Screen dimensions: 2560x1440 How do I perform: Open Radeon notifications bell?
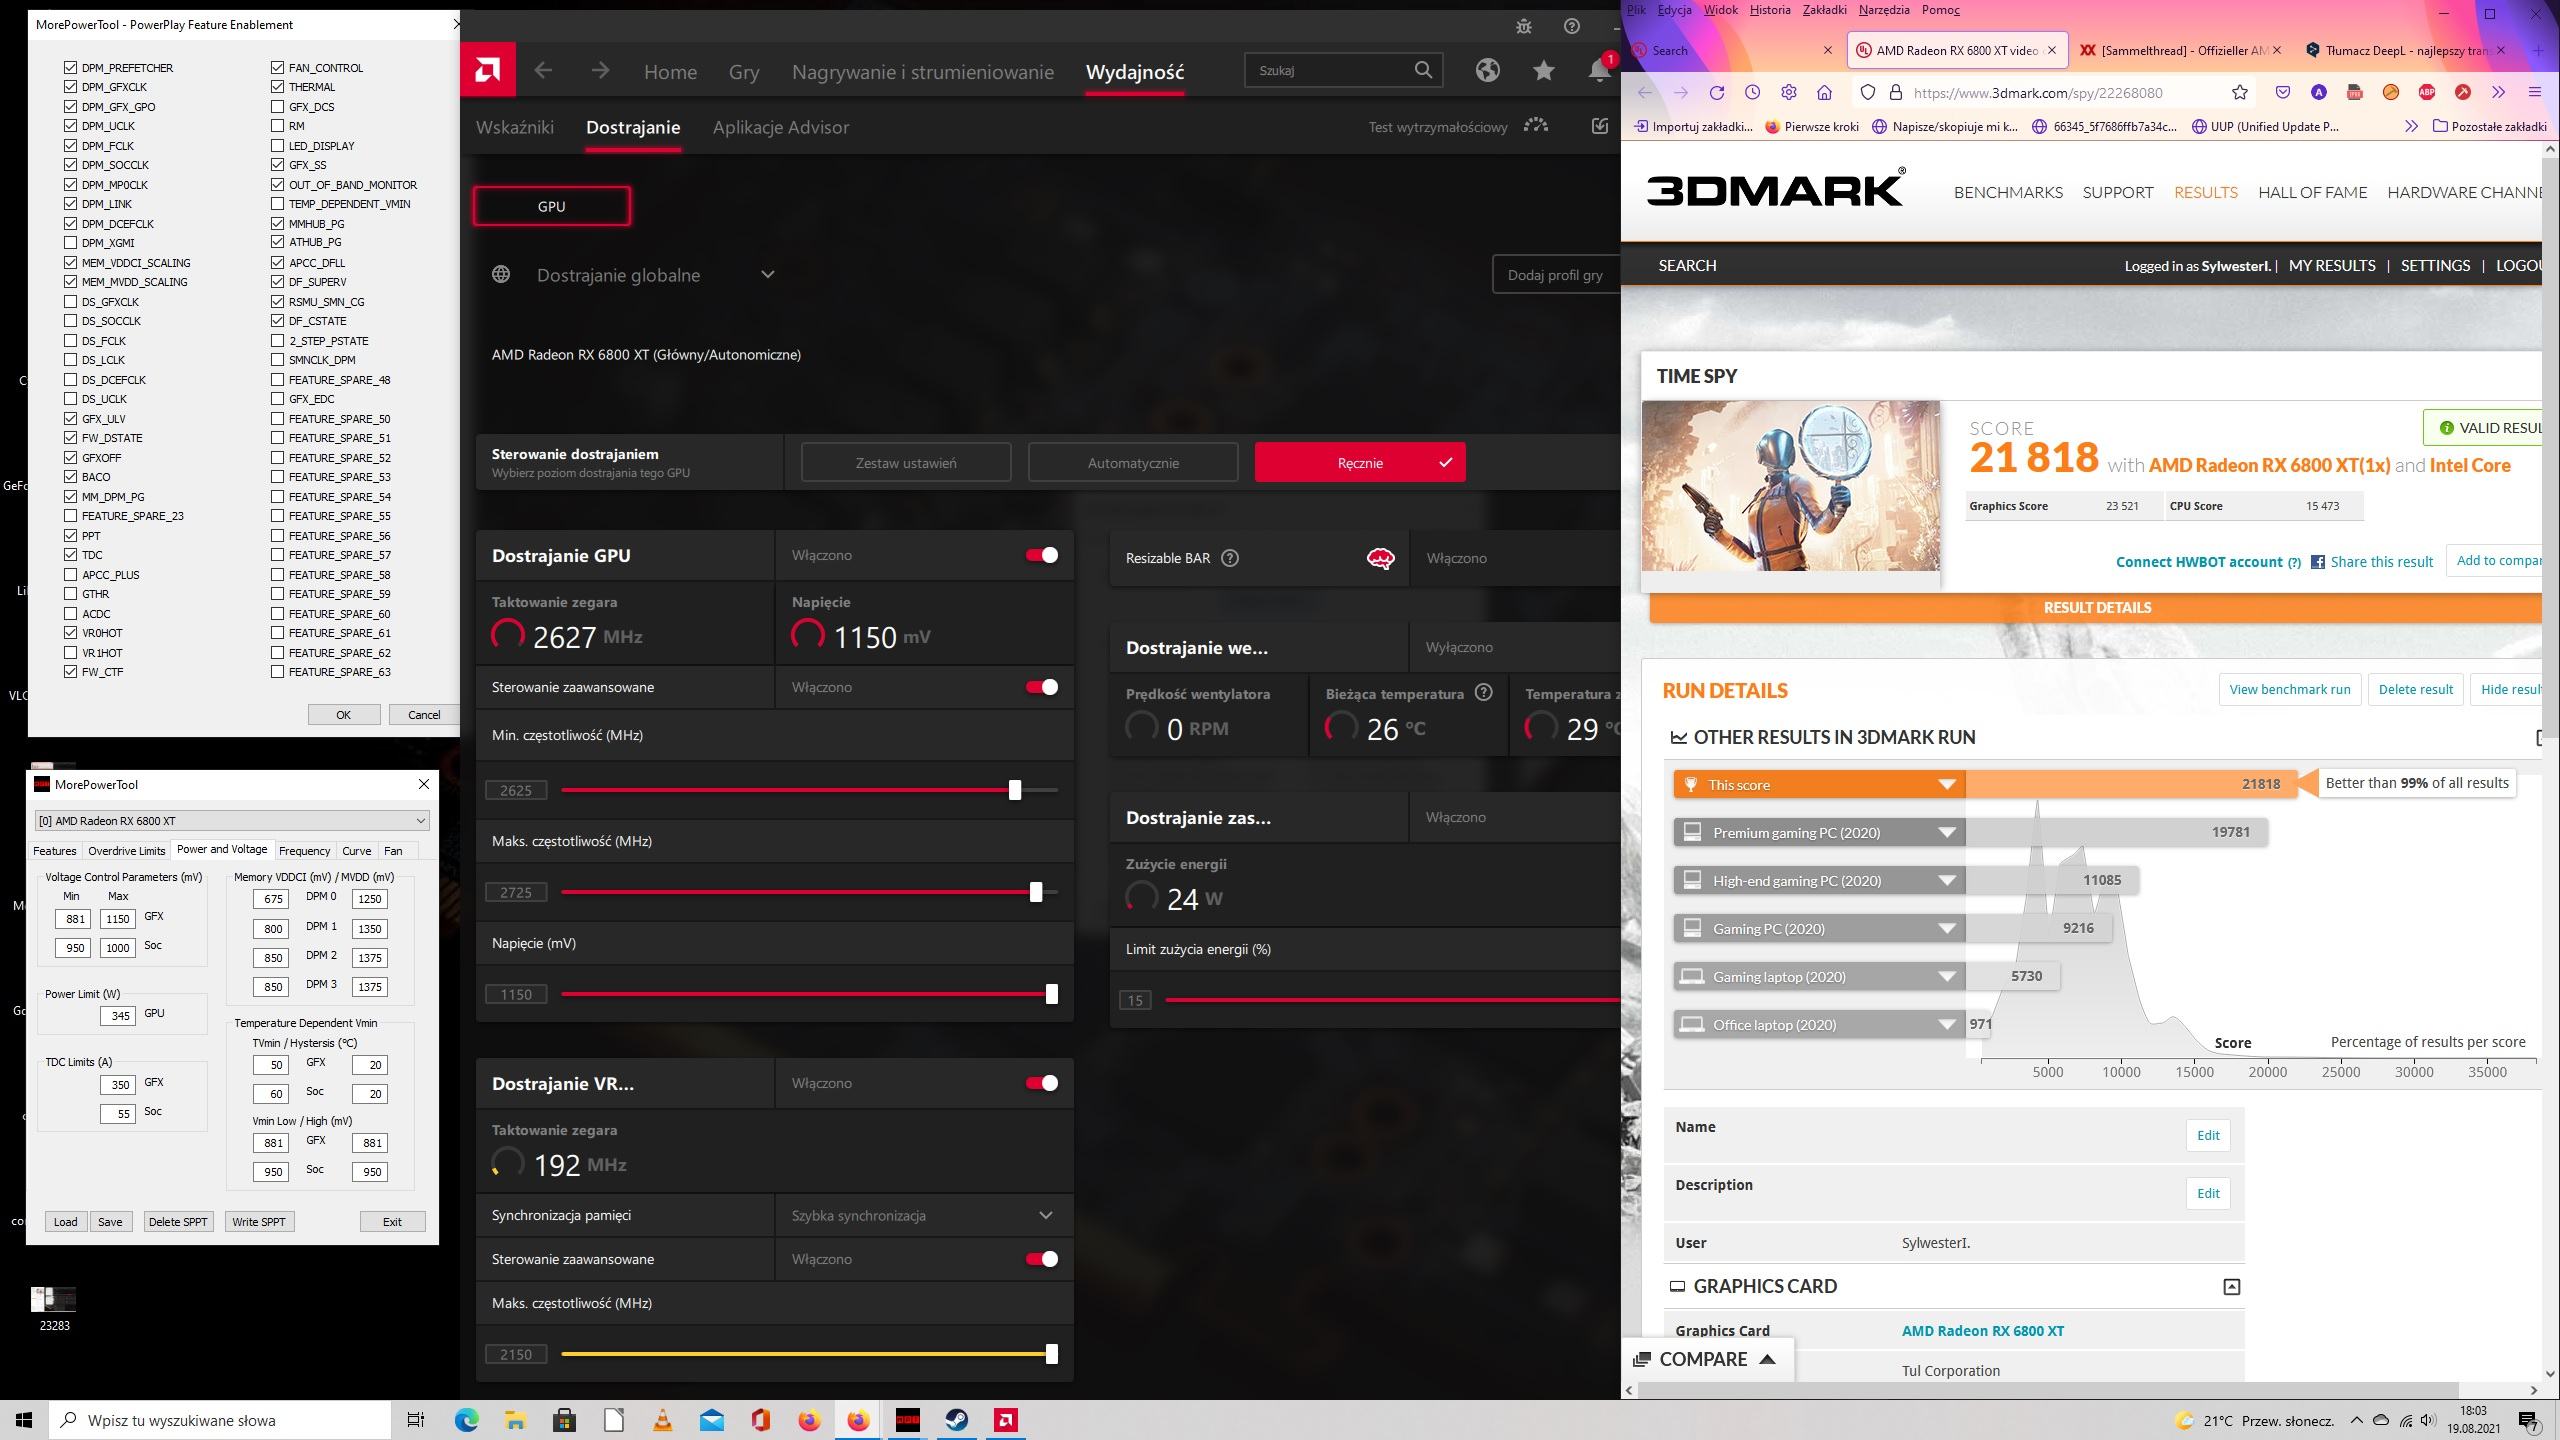1598,71
